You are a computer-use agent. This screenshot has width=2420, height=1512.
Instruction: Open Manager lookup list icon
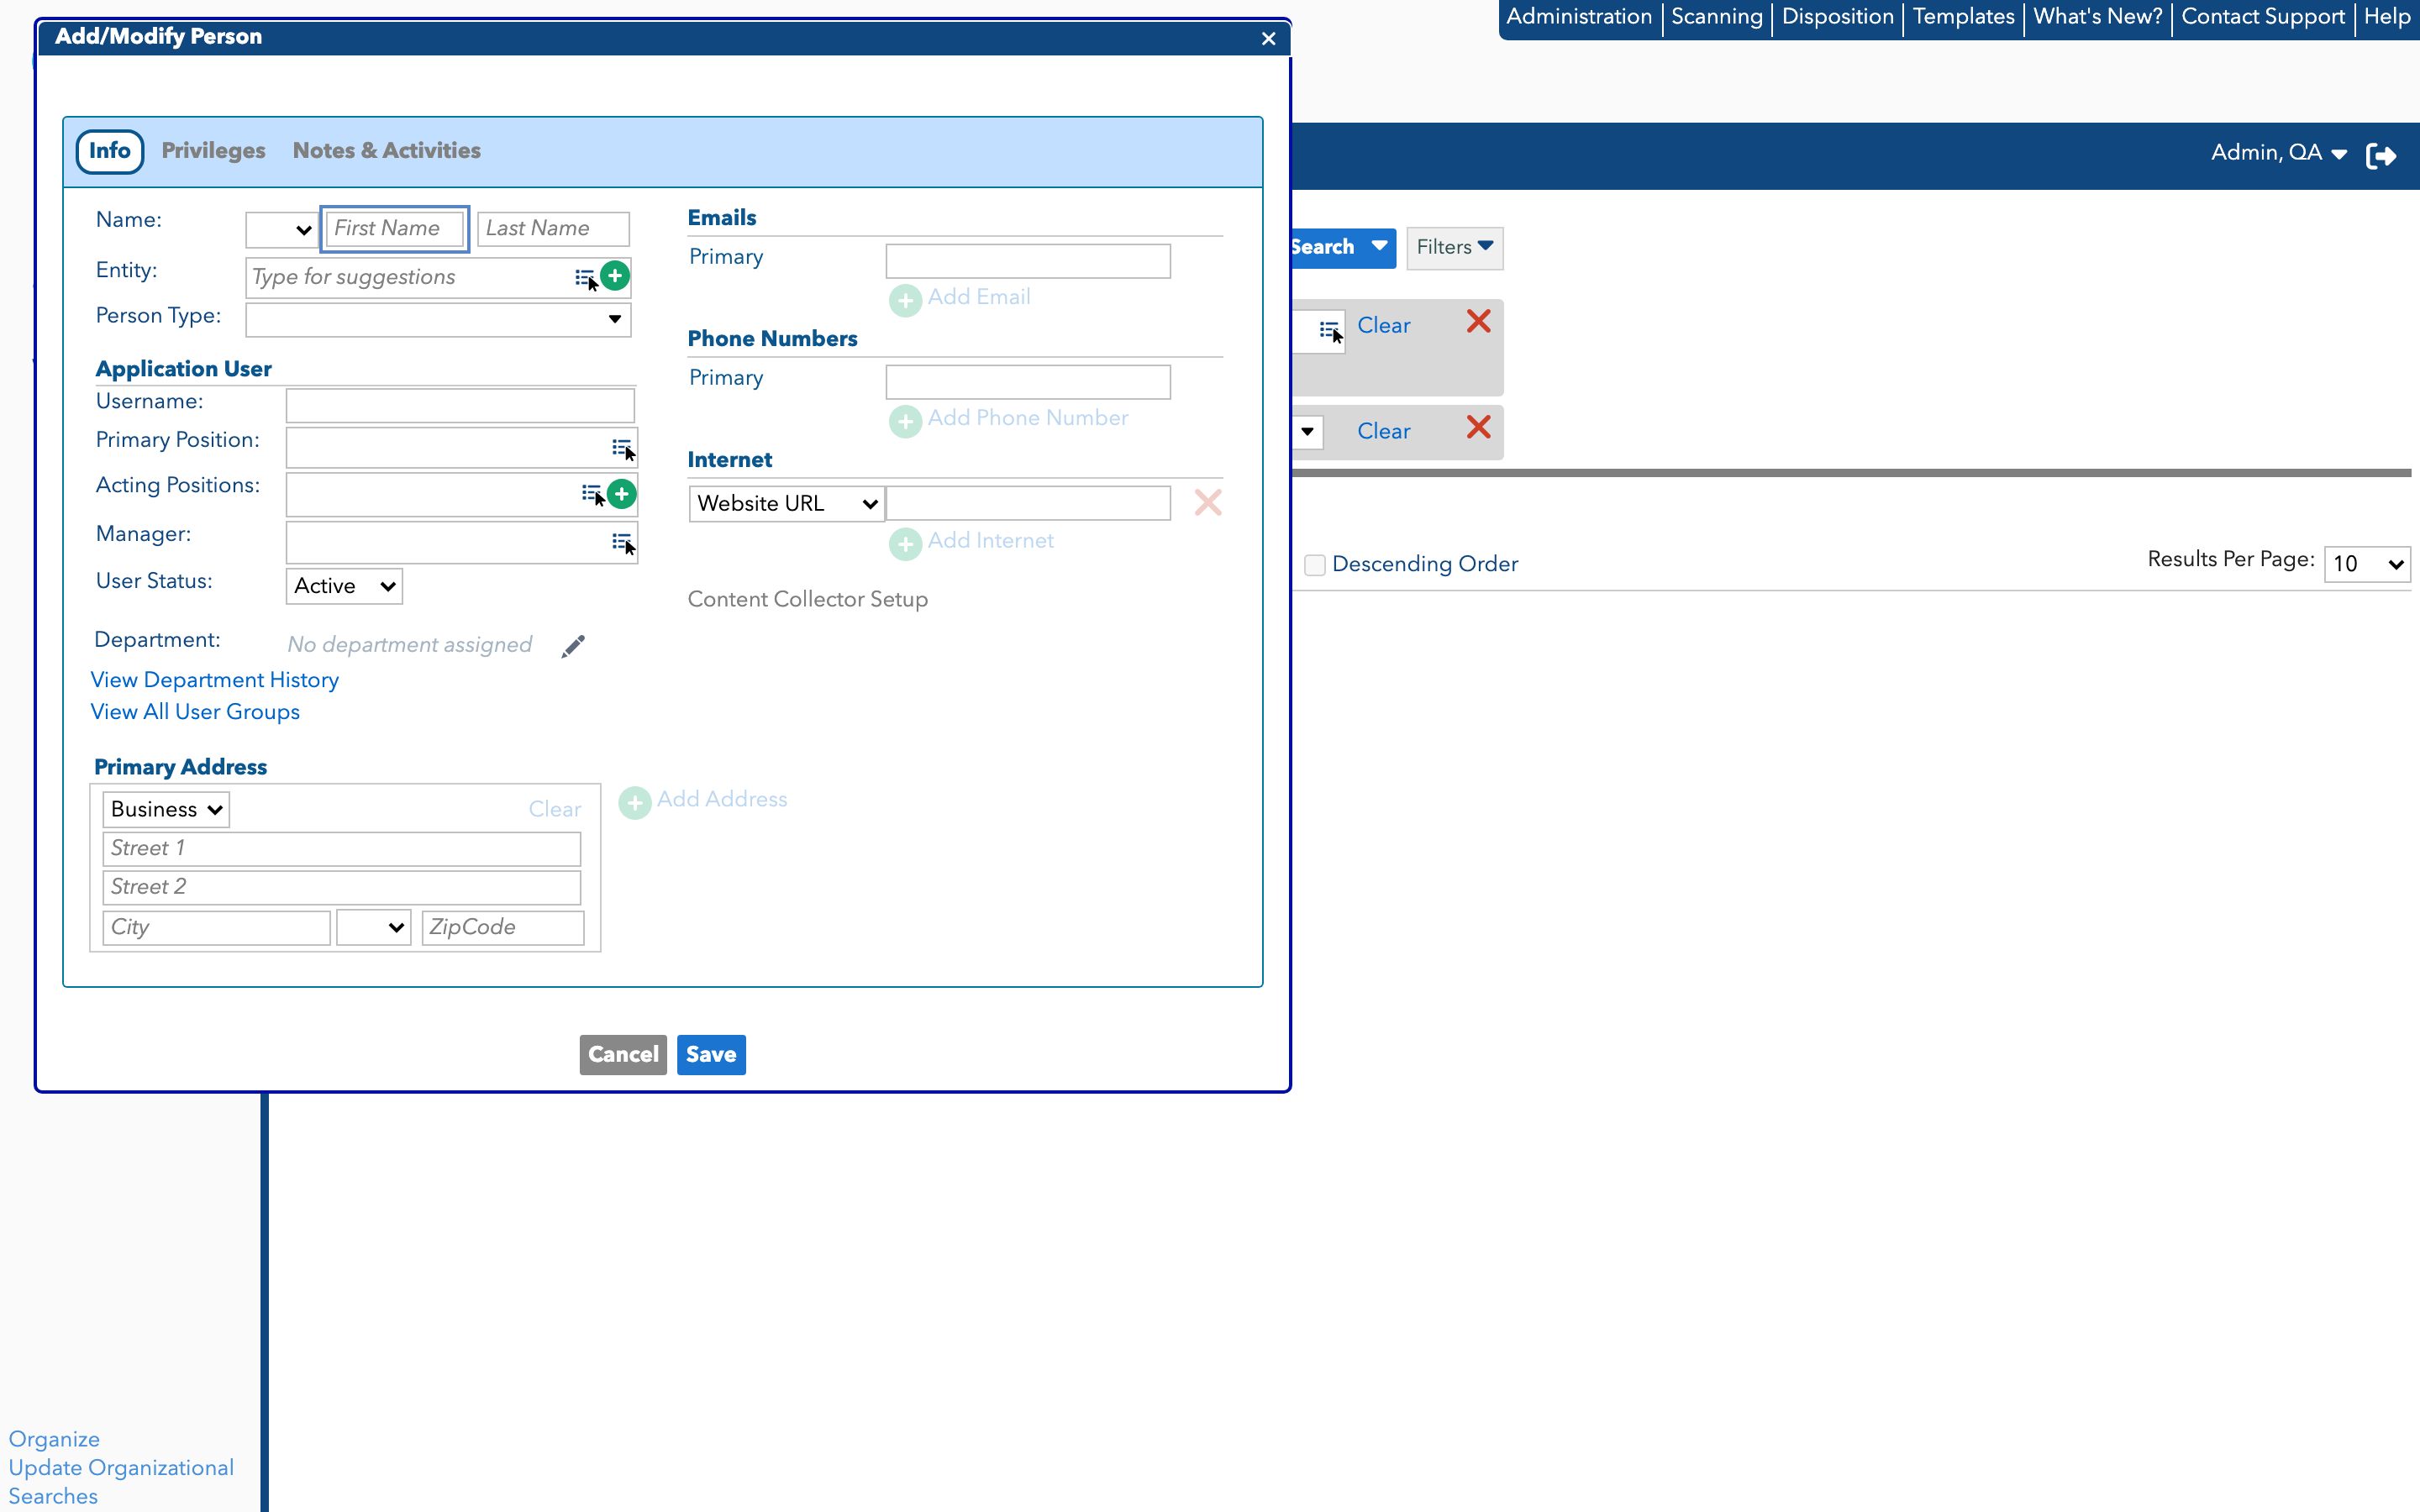[623, 543]
